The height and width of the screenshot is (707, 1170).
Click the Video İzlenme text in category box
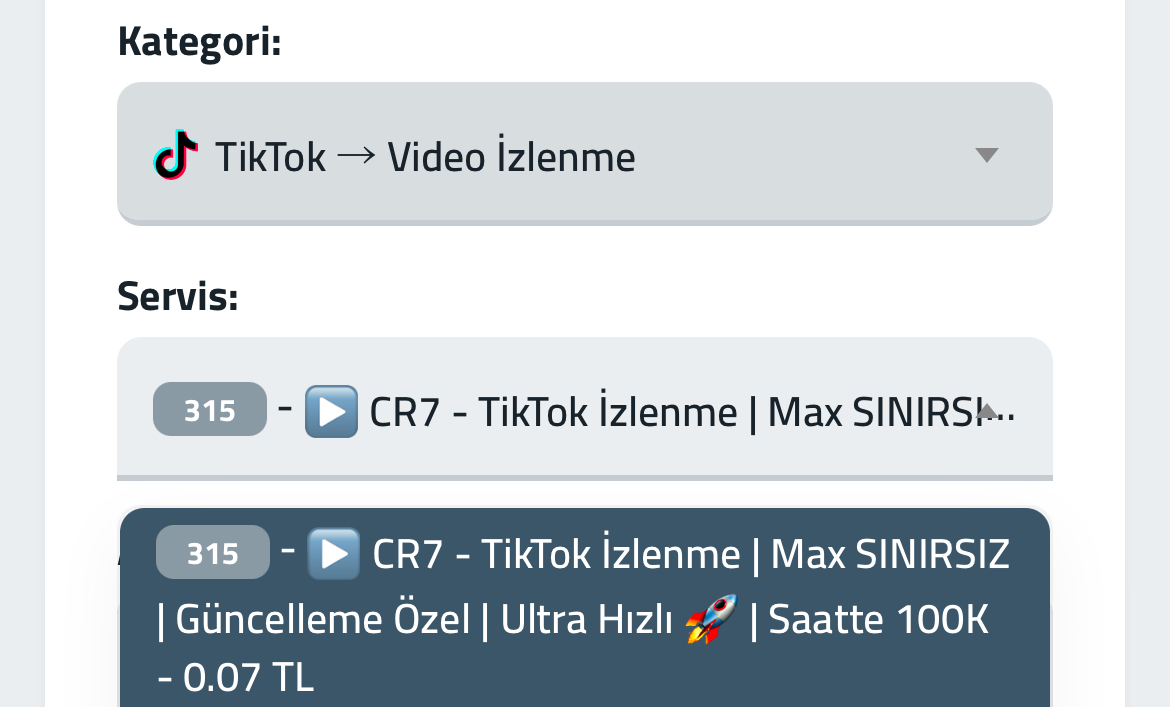[511, 157]
